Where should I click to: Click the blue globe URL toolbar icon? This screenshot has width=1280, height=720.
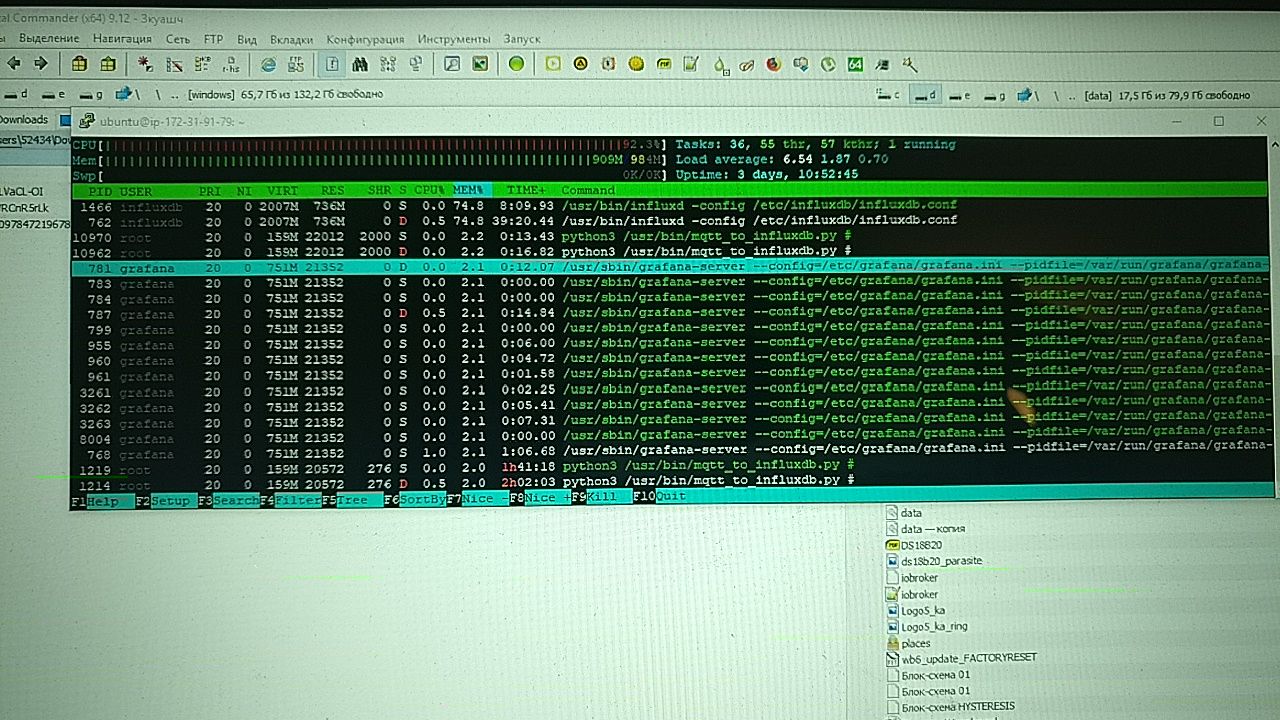tap(268, 64)
